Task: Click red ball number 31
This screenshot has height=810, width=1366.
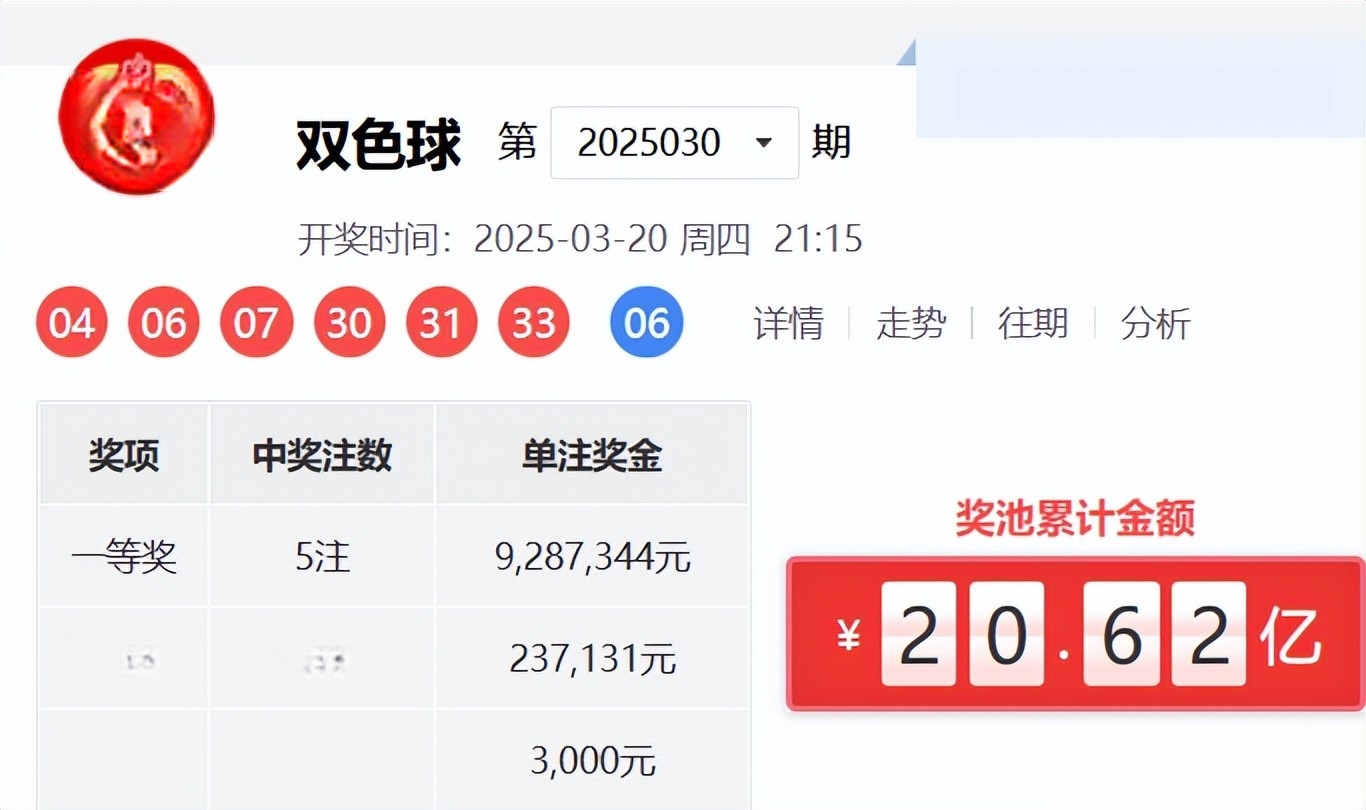Action: point(441,323)
